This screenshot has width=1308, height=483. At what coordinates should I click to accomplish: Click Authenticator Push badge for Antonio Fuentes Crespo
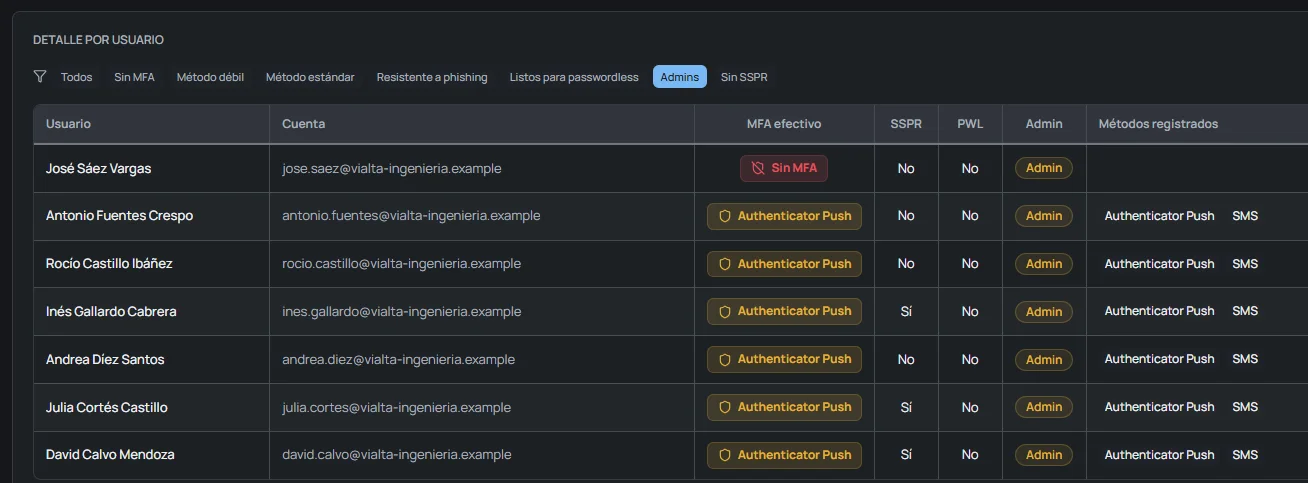pyautogui.click(x=784, y=216)
